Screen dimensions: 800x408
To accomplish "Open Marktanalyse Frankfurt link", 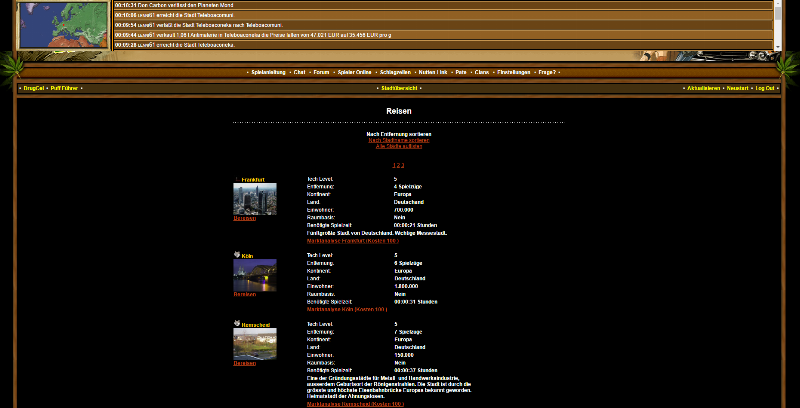I will (353, 241).
